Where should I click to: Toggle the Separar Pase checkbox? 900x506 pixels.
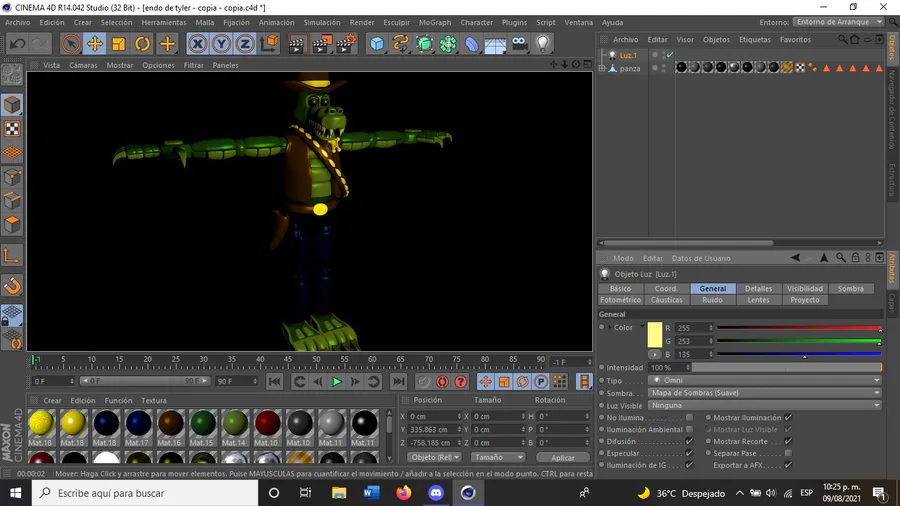[788, 453]
